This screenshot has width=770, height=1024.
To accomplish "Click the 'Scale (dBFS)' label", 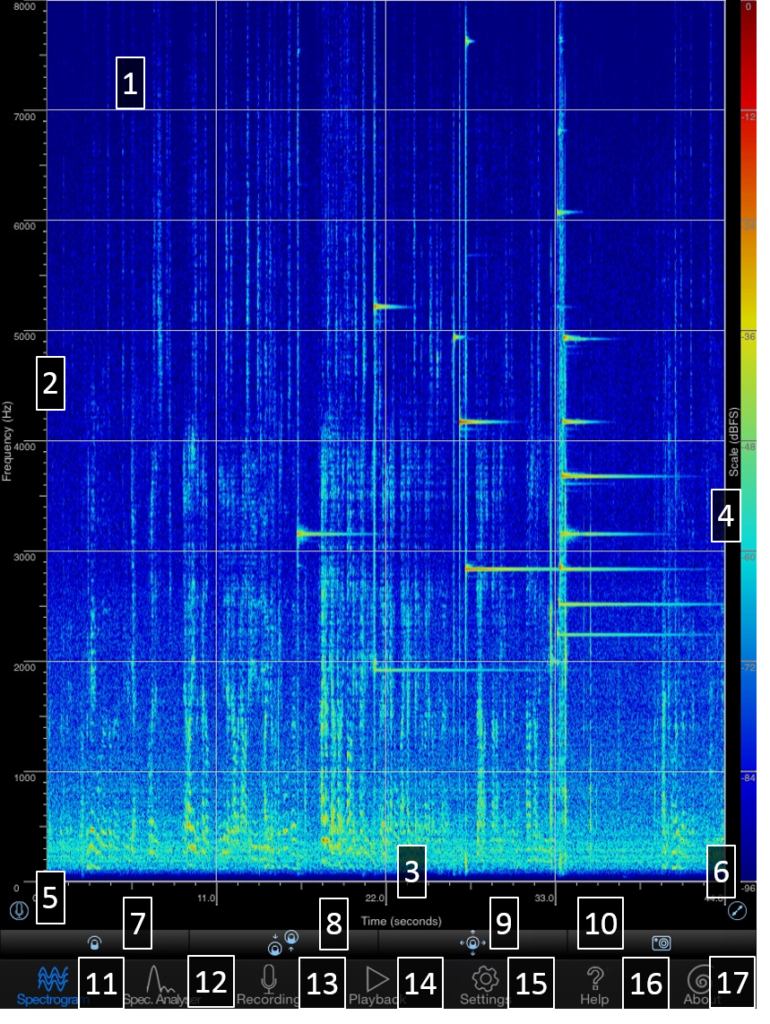I will pos(733,441).
